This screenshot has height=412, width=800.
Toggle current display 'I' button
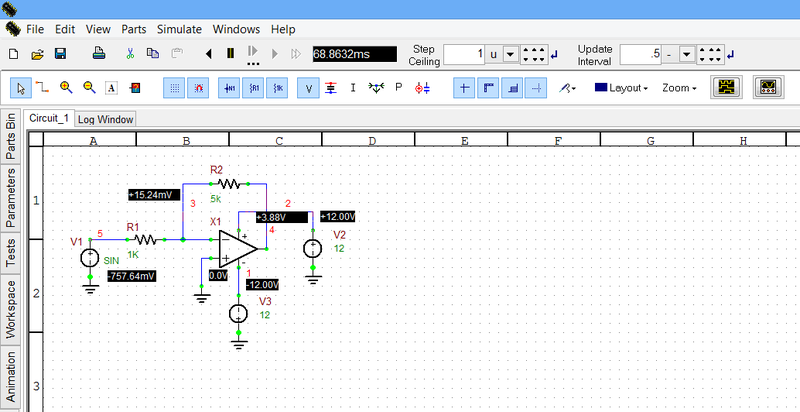coord(353,88)
